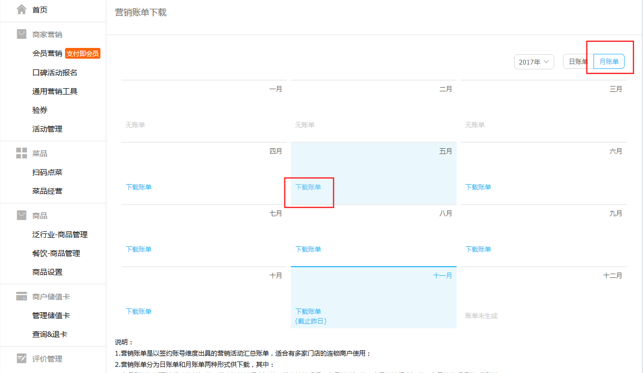Click the orange 支付即会员 badge
The image size is (643, 373).
tap(83, 53)
